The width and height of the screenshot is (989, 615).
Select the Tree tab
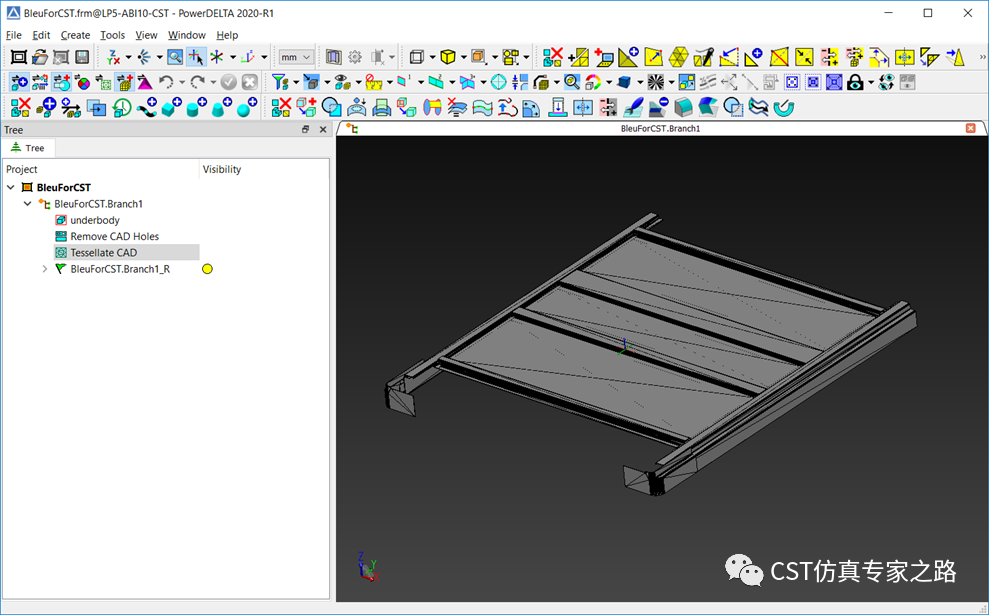coord(28,148)
